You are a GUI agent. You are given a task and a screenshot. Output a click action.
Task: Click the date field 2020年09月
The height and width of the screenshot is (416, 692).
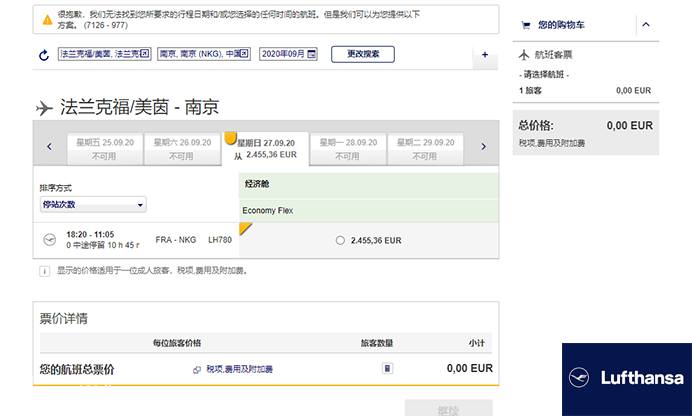tap(288, 54)
